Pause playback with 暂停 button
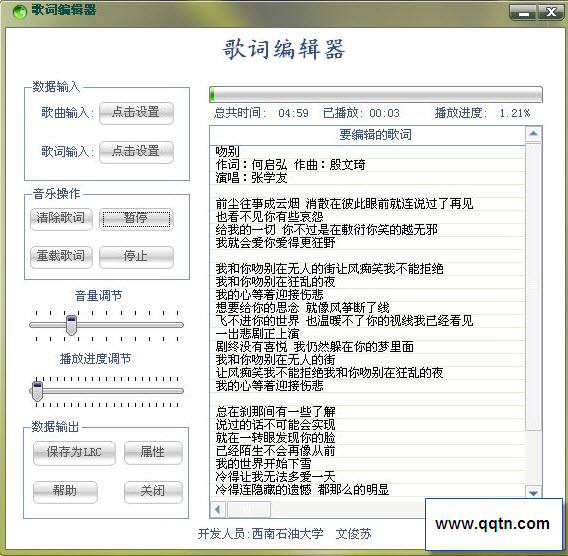Screen dimensions: 568x556 (136, 219)
